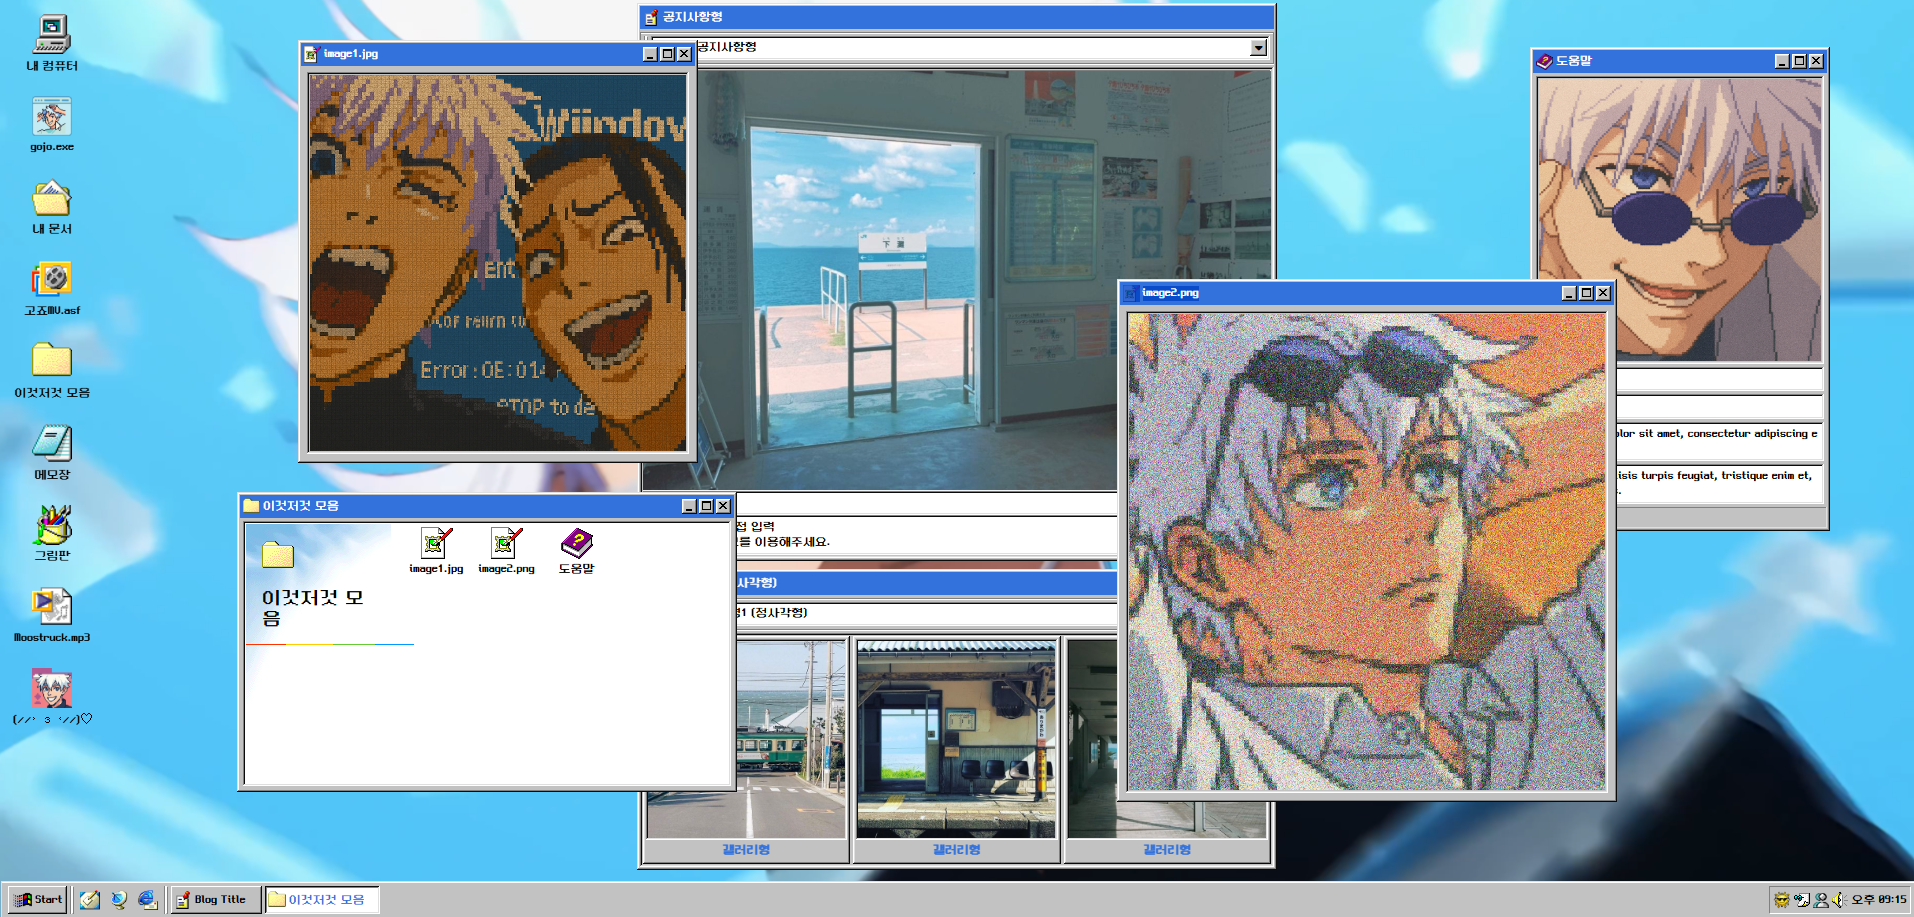The width and height of the screenshot is (1914, 917).
Task: Click the quick launch satellite dish icon
Action: click(x=119, y=899)
